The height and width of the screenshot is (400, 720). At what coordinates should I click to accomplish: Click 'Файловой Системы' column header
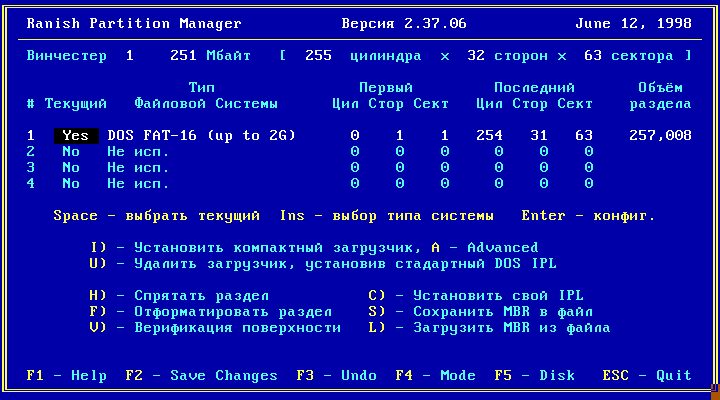coord(206,104)
